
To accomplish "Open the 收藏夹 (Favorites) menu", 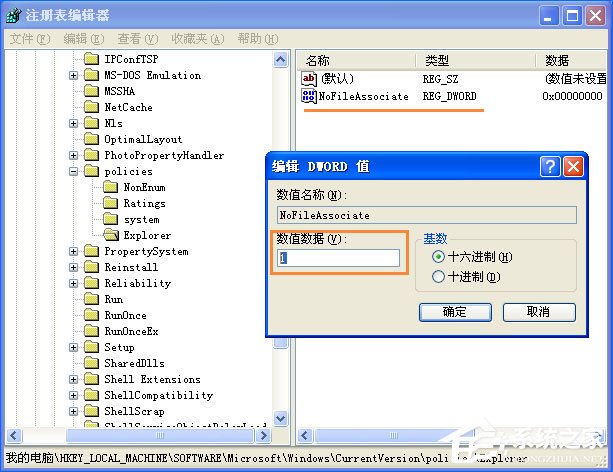I will [198, 39].
